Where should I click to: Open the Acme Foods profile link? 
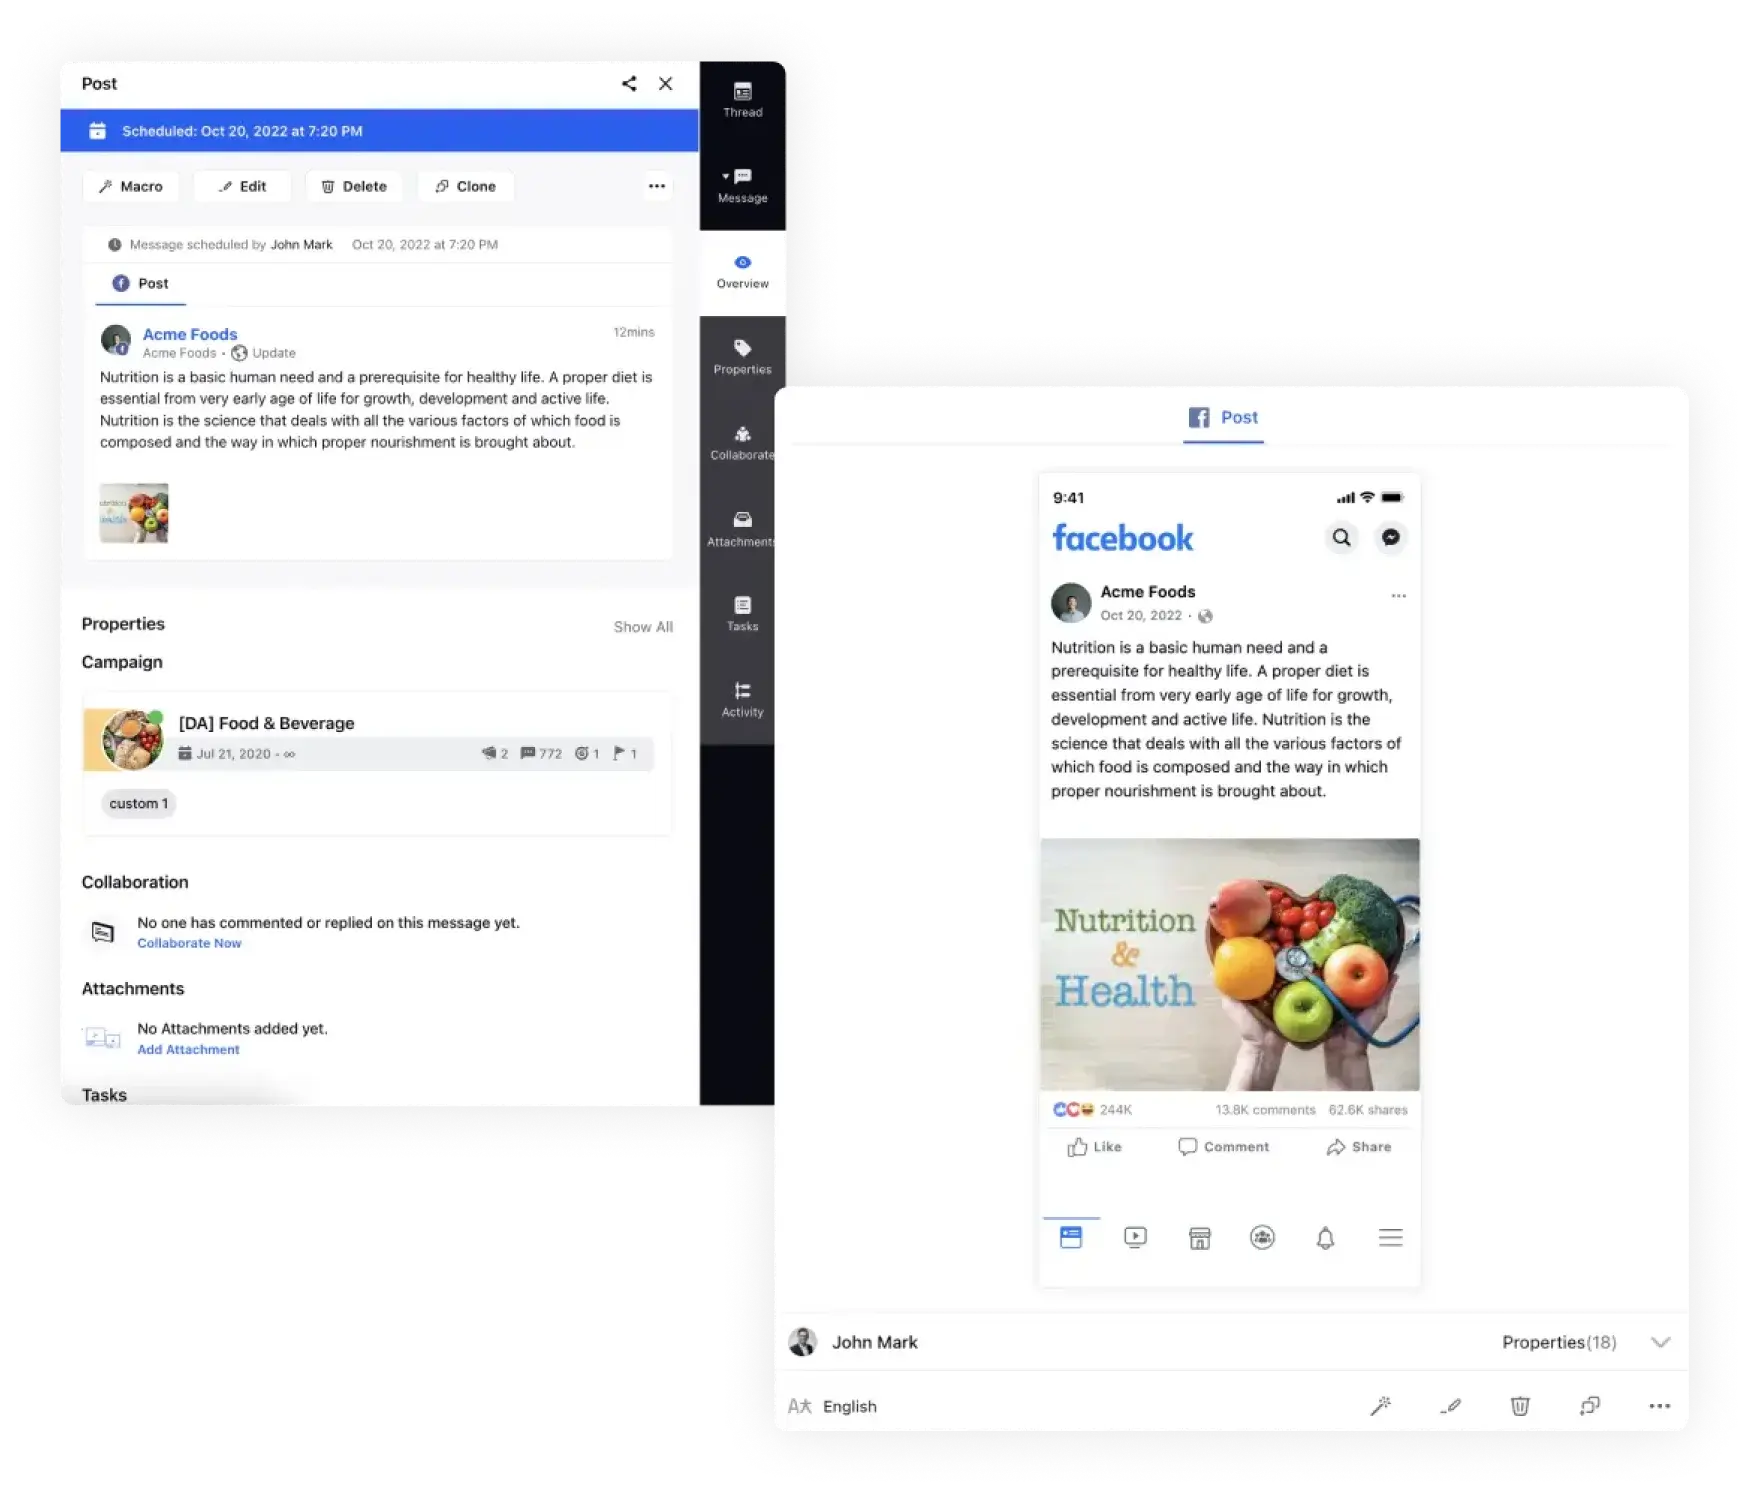pyautogui.click(x=190, y=334)
